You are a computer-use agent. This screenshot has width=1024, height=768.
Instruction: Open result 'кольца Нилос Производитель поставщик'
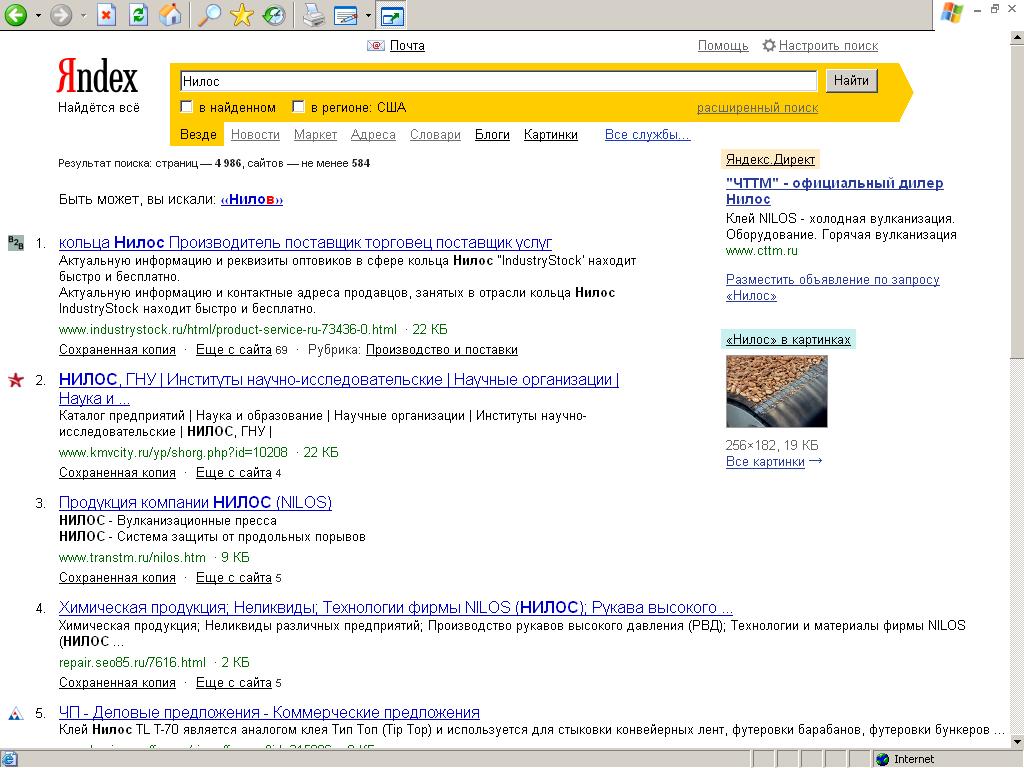pos(305,243)
